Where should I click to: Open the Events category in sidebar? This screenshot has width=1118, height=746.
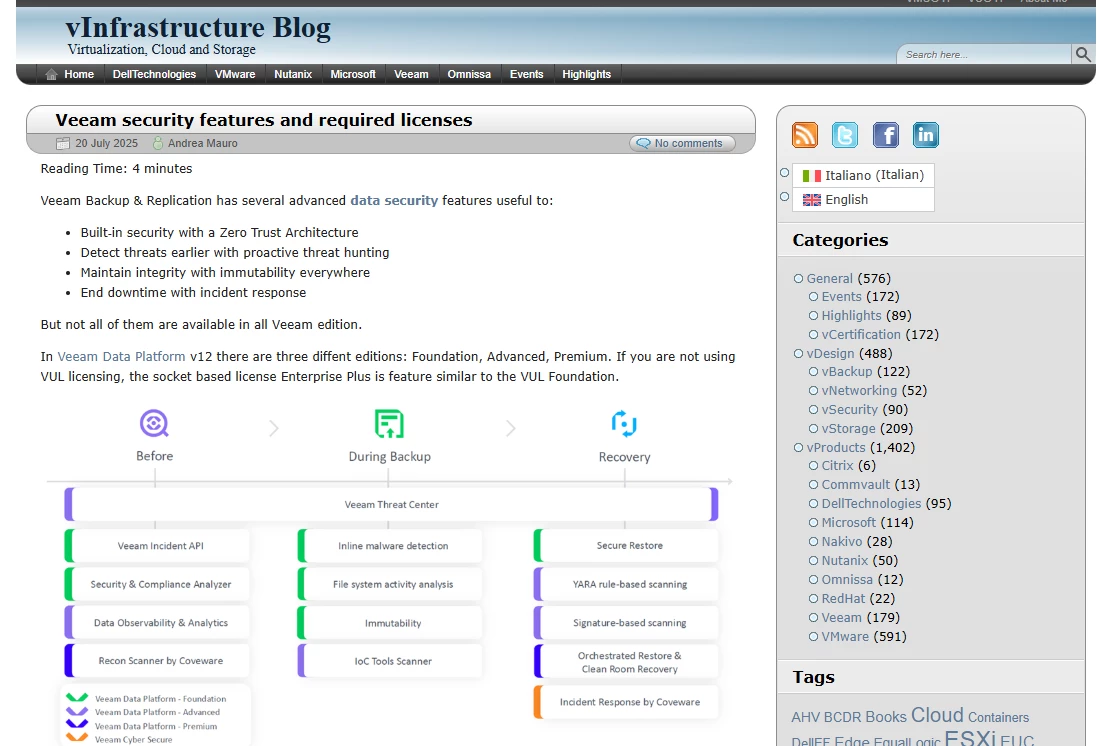point(841,297)
